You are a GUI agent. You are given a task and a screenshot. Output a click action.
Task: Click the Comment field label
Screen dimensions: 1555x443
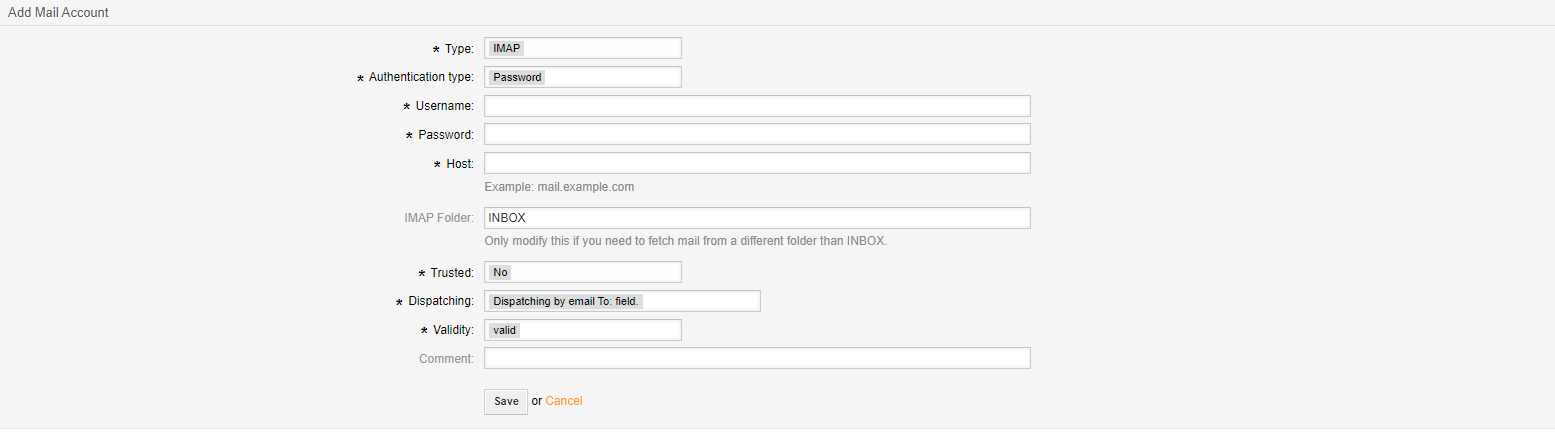[x=447, y=358]
